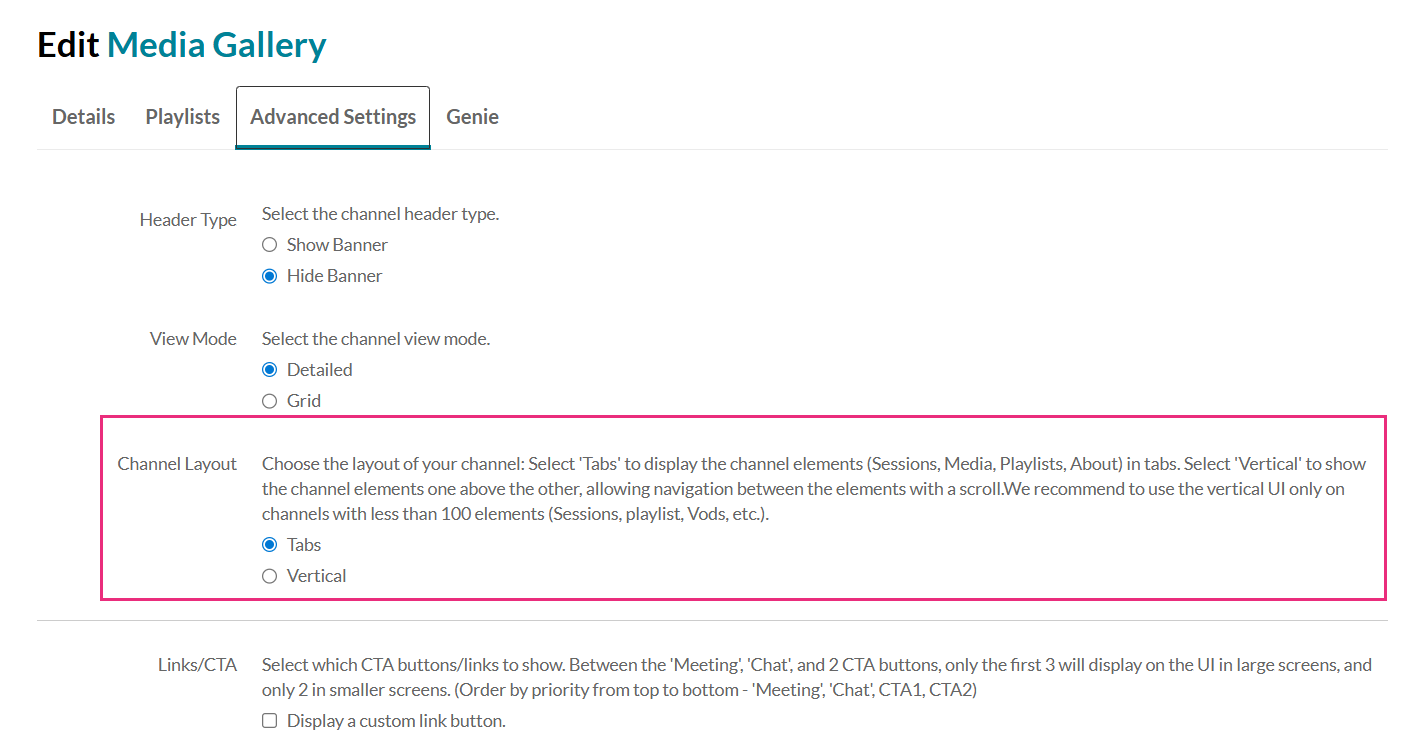Select Tabs channel layout radio button

point(269,545)
